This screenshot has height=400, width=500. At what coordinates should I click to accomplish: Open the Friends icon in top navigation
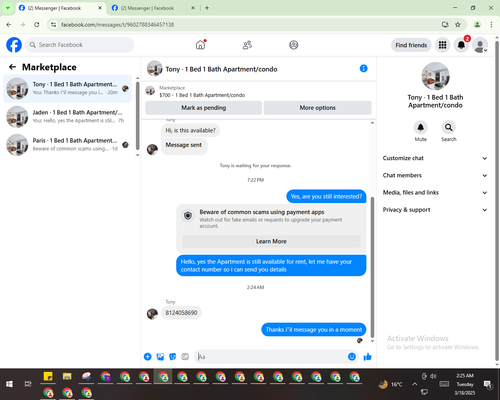[x=247, y=45]
